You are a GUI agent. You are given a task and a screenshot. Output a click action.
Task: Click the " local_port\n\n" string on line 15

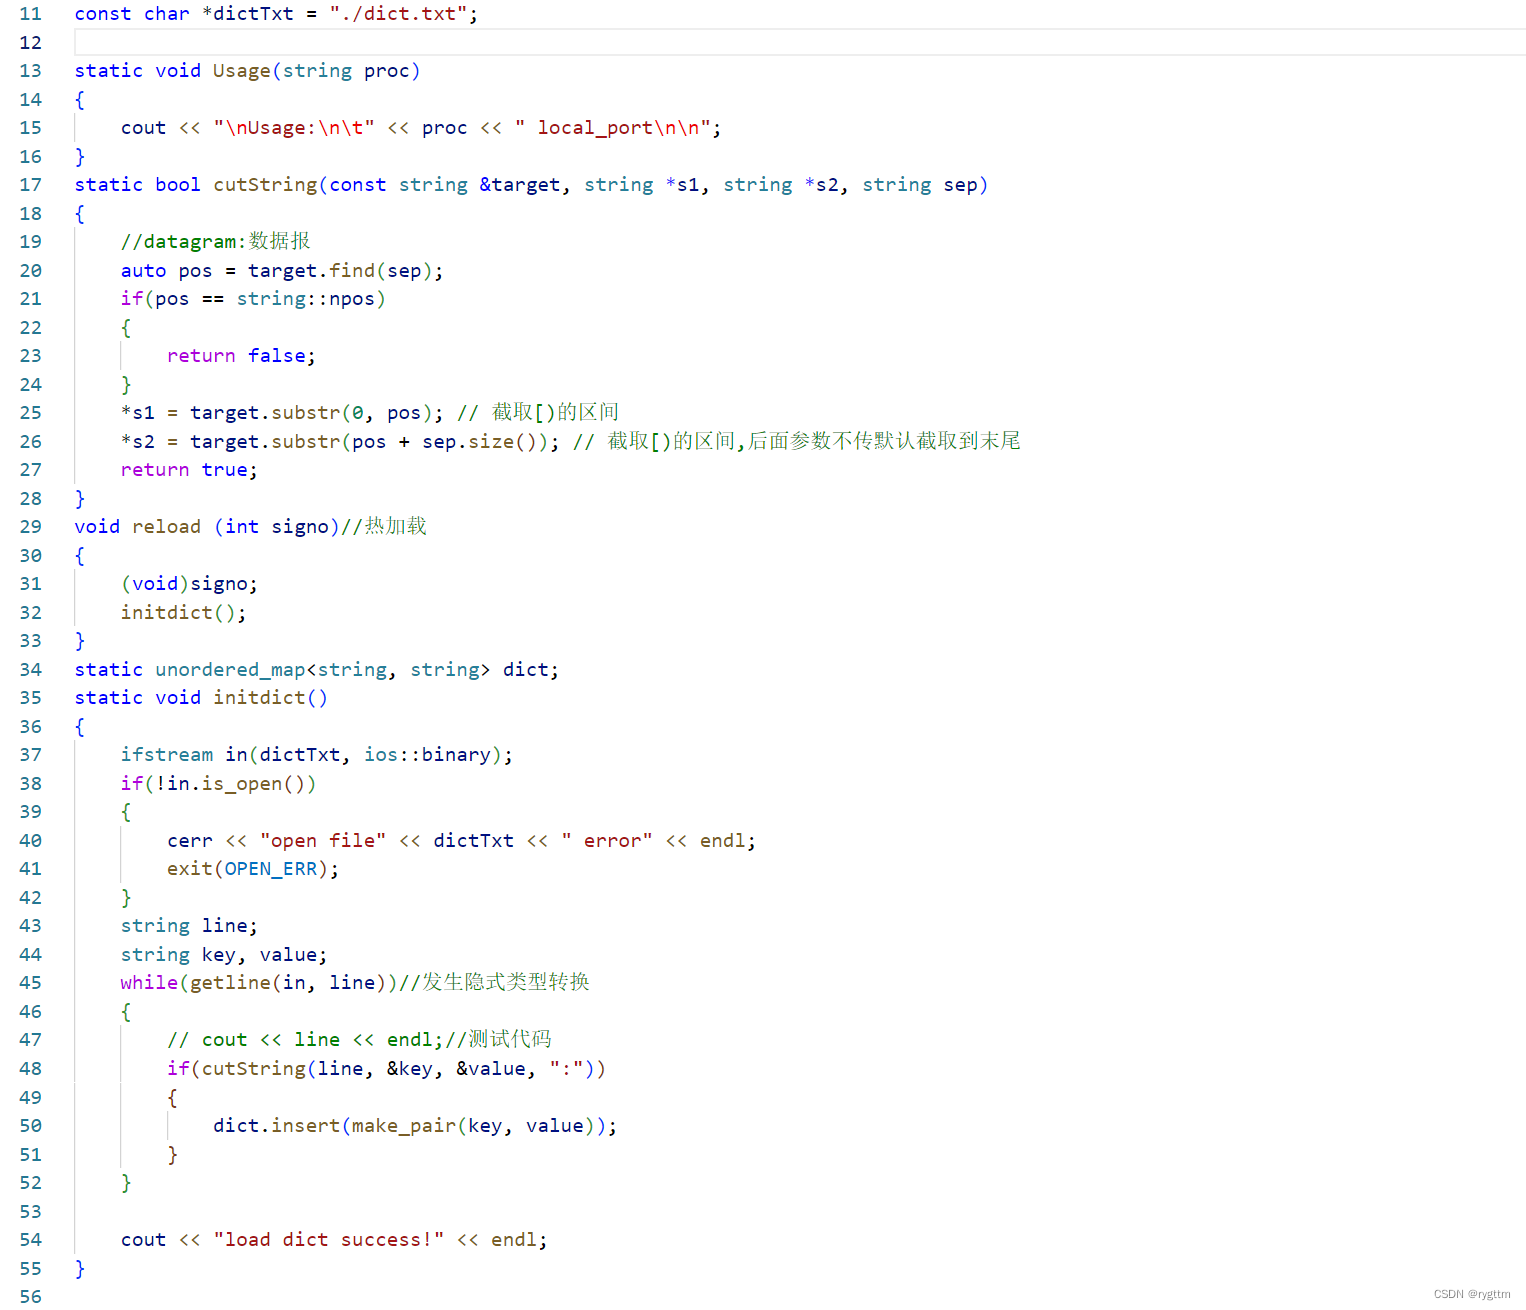pyautogui.click(x=613, y=128)
